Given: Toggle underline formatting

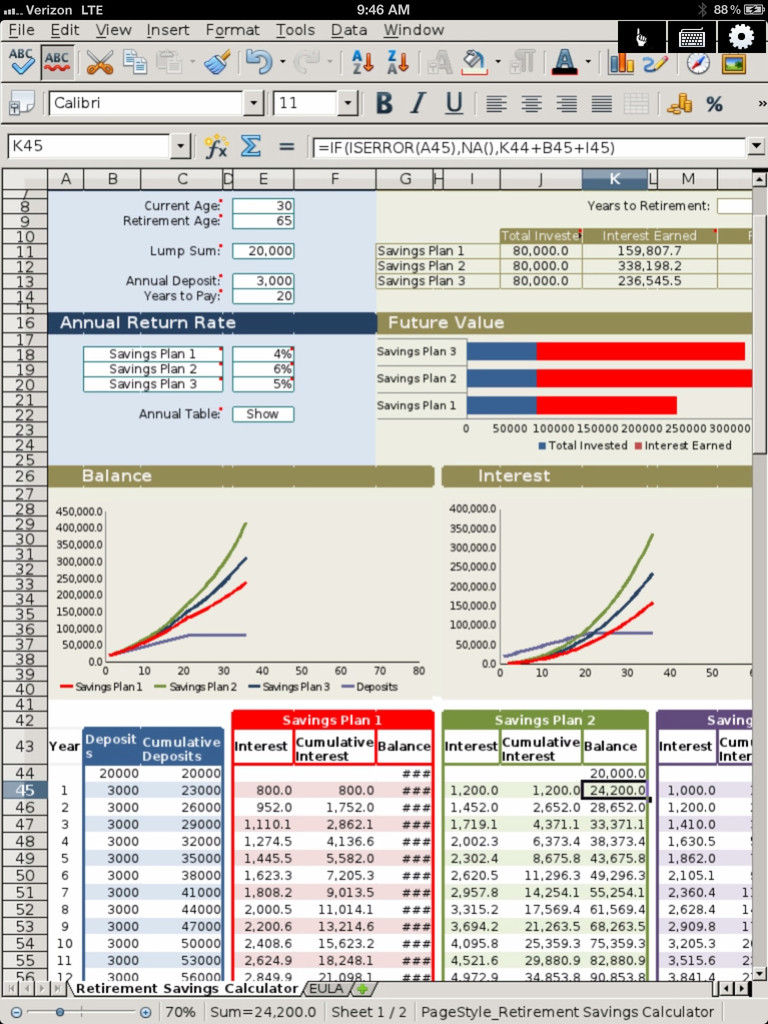Looking at the screenshot, I should (x=454, y=103).
